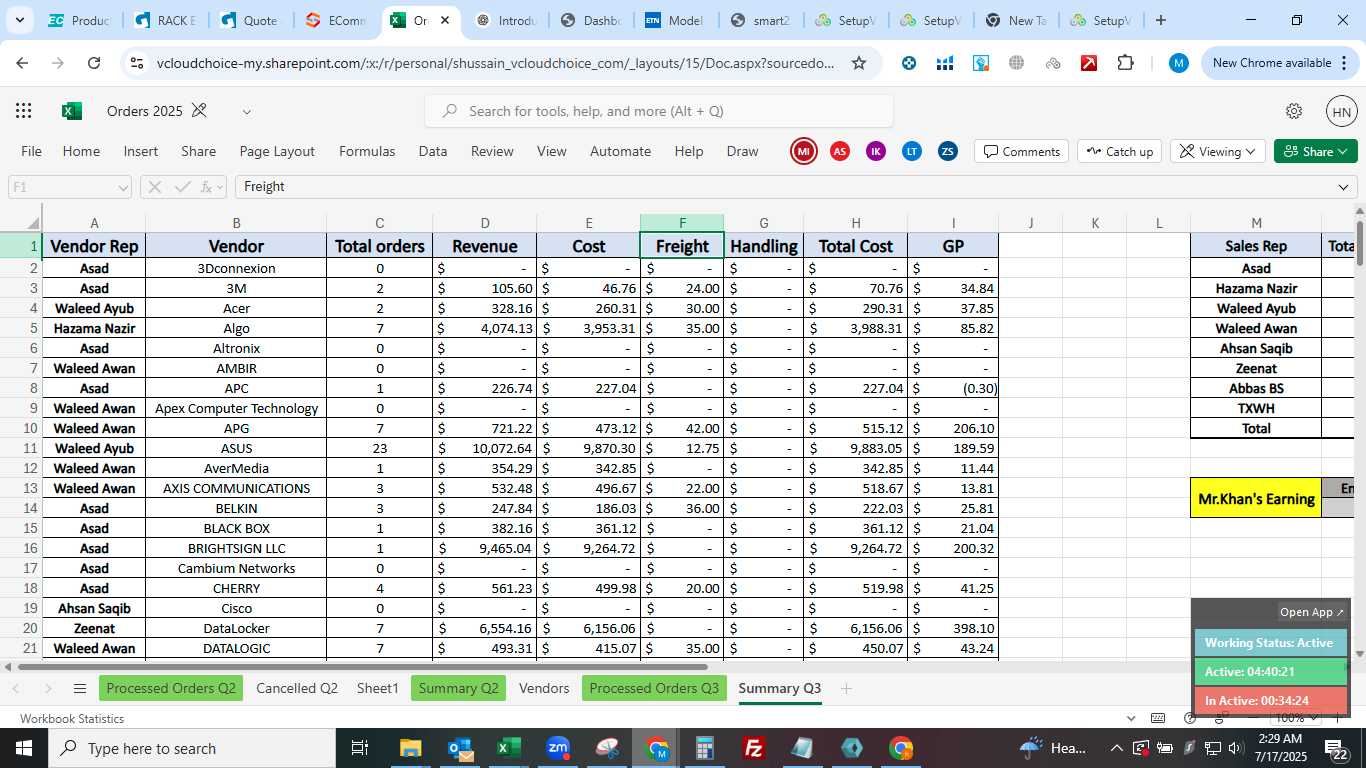
Task: Open the Comments pane button
Action: pos(1021,151)
